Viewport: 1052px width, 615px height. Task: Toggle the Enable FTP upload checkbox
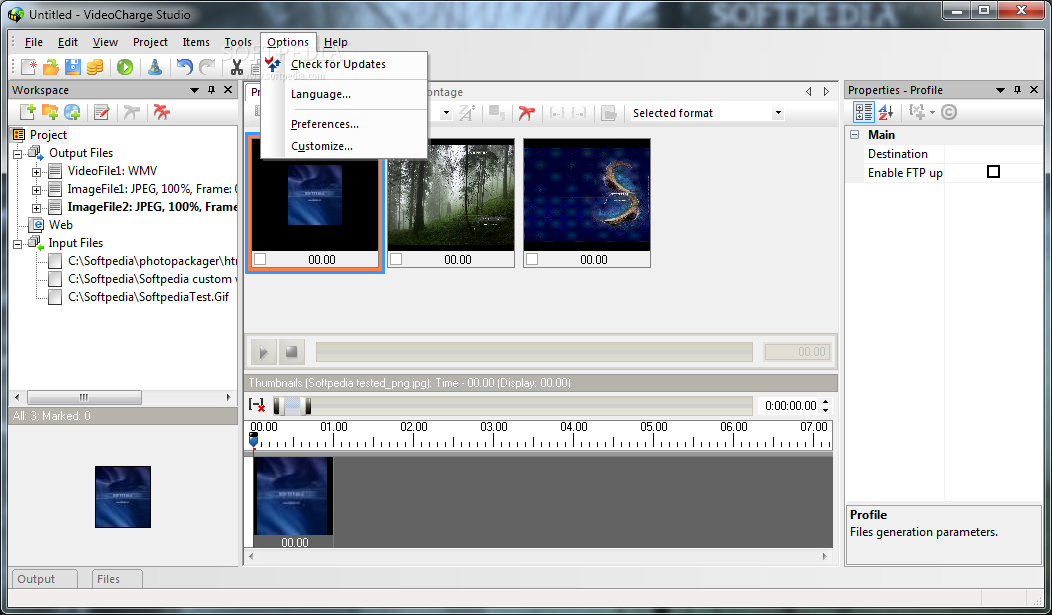click(994, 172)
